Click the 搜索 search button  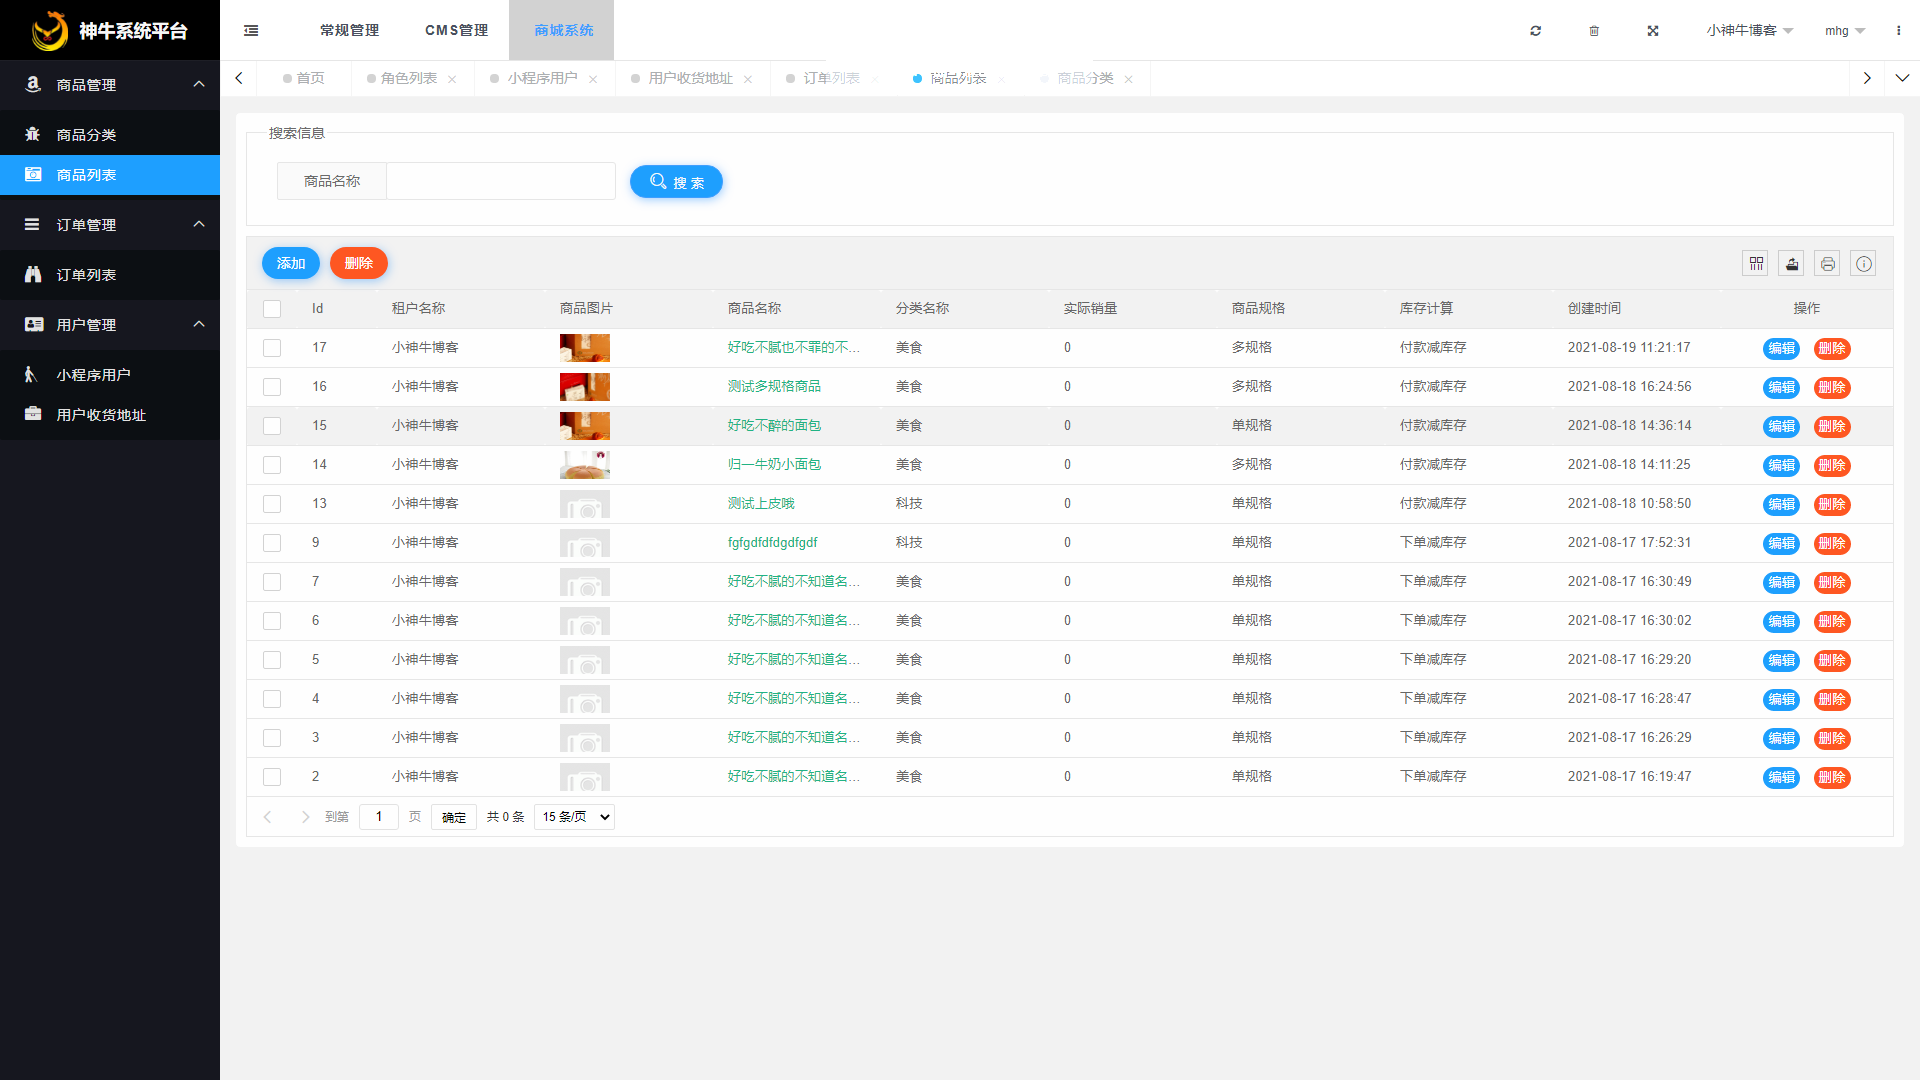point(676,182)
